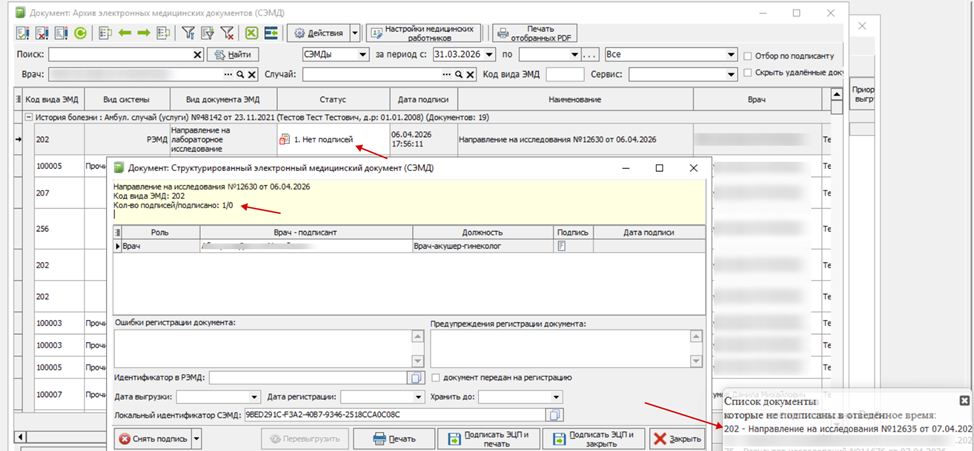Check документ передан на регистрацию box
The image size is (974, 451).
coord(437,377)
